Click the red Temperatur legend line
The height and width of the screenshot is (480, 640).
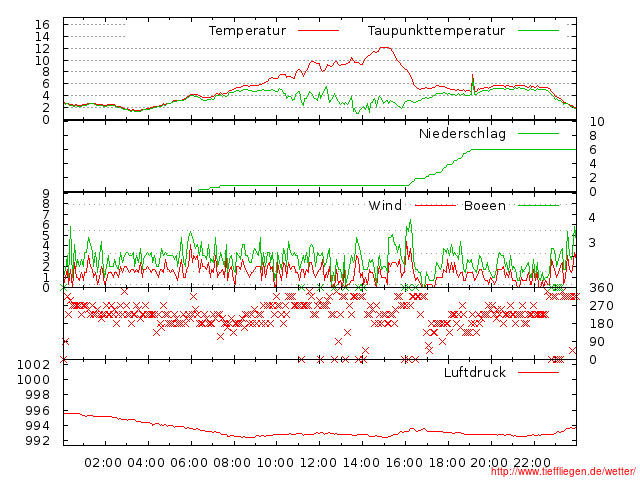(x=318, y=31)
